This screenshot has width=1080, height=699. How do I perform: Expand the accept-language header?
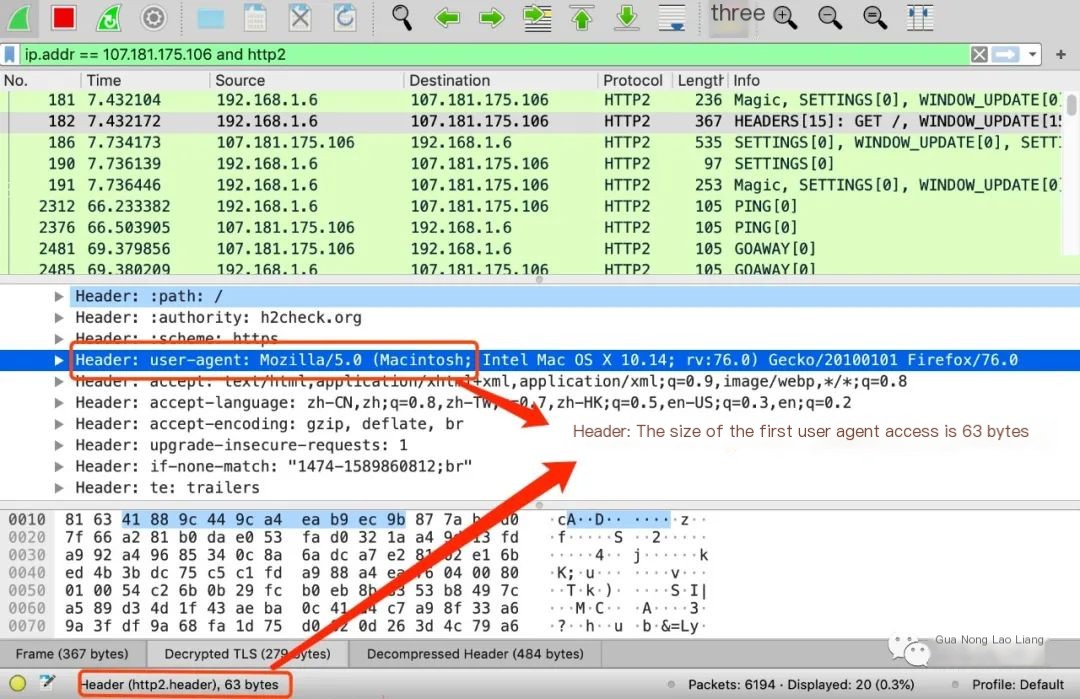click(x=59, y=403)
